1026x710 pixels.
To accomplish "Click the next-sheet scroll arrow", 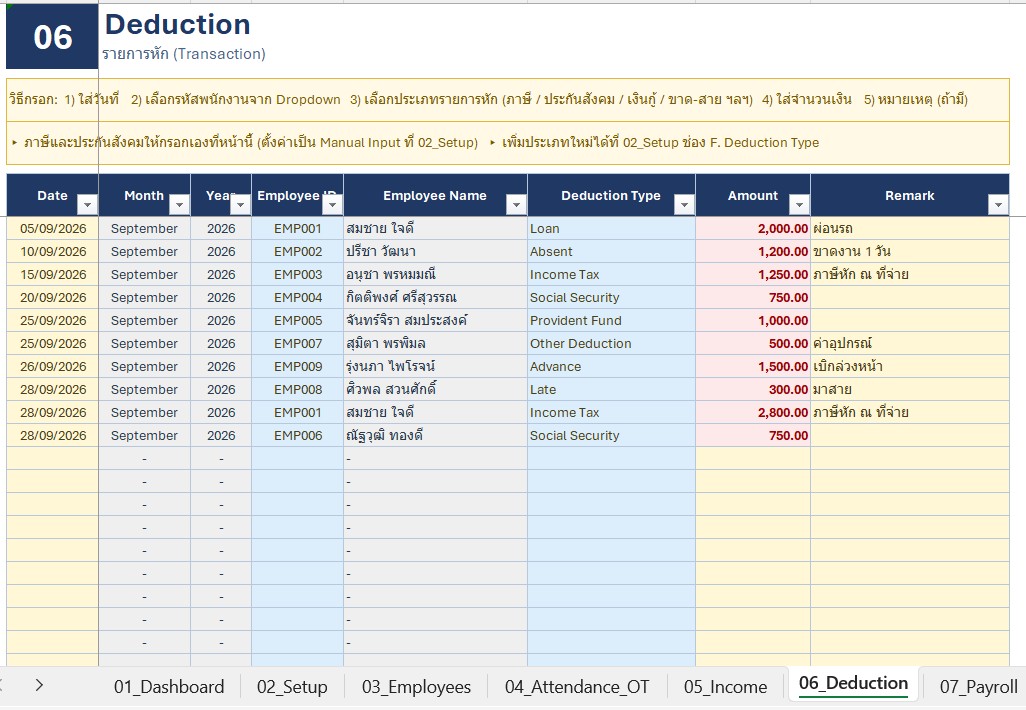I will click(39, 685).
